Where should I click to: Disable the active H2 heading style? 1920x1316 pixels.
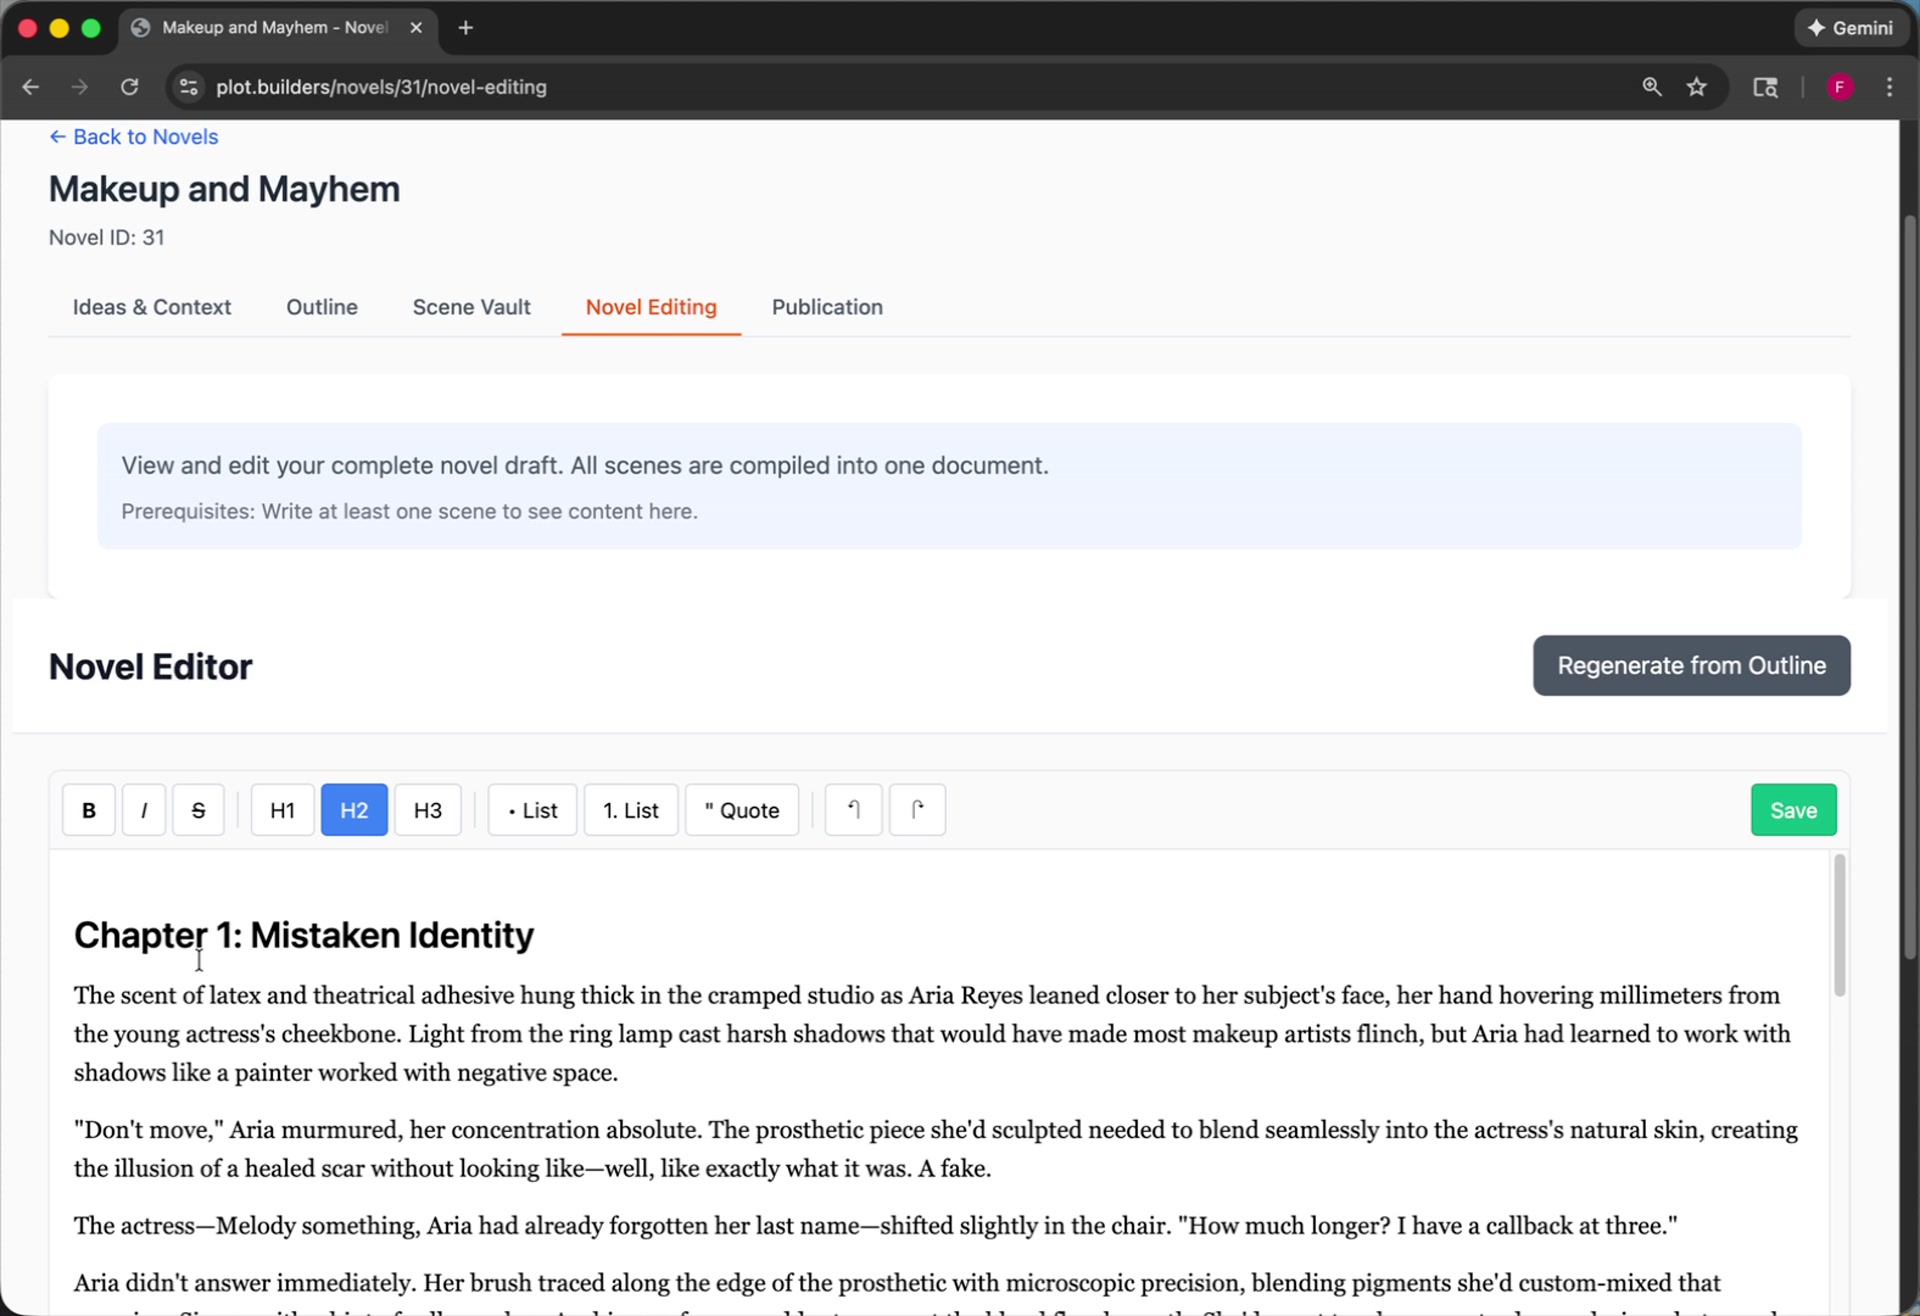(354, 810)
